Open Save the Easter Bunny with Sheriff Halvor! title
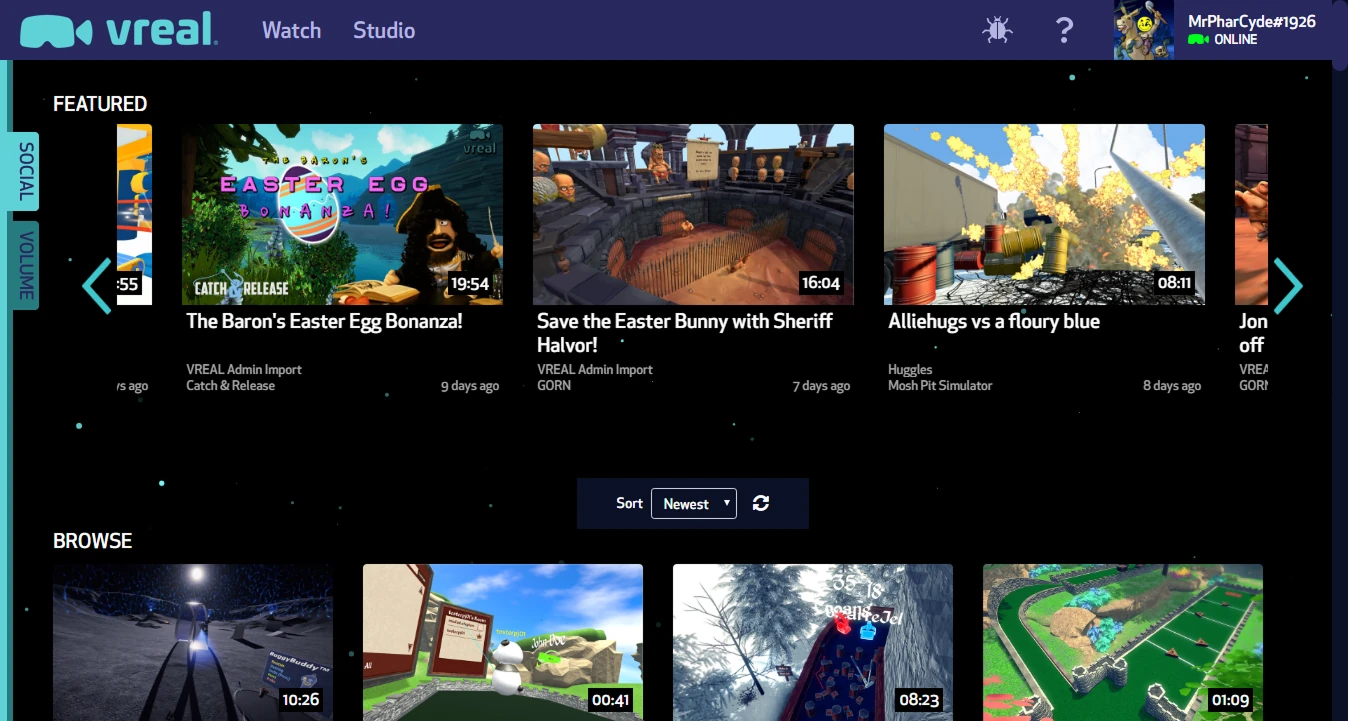The width and height of the screenshot is (1348, 721). (685, 333)
